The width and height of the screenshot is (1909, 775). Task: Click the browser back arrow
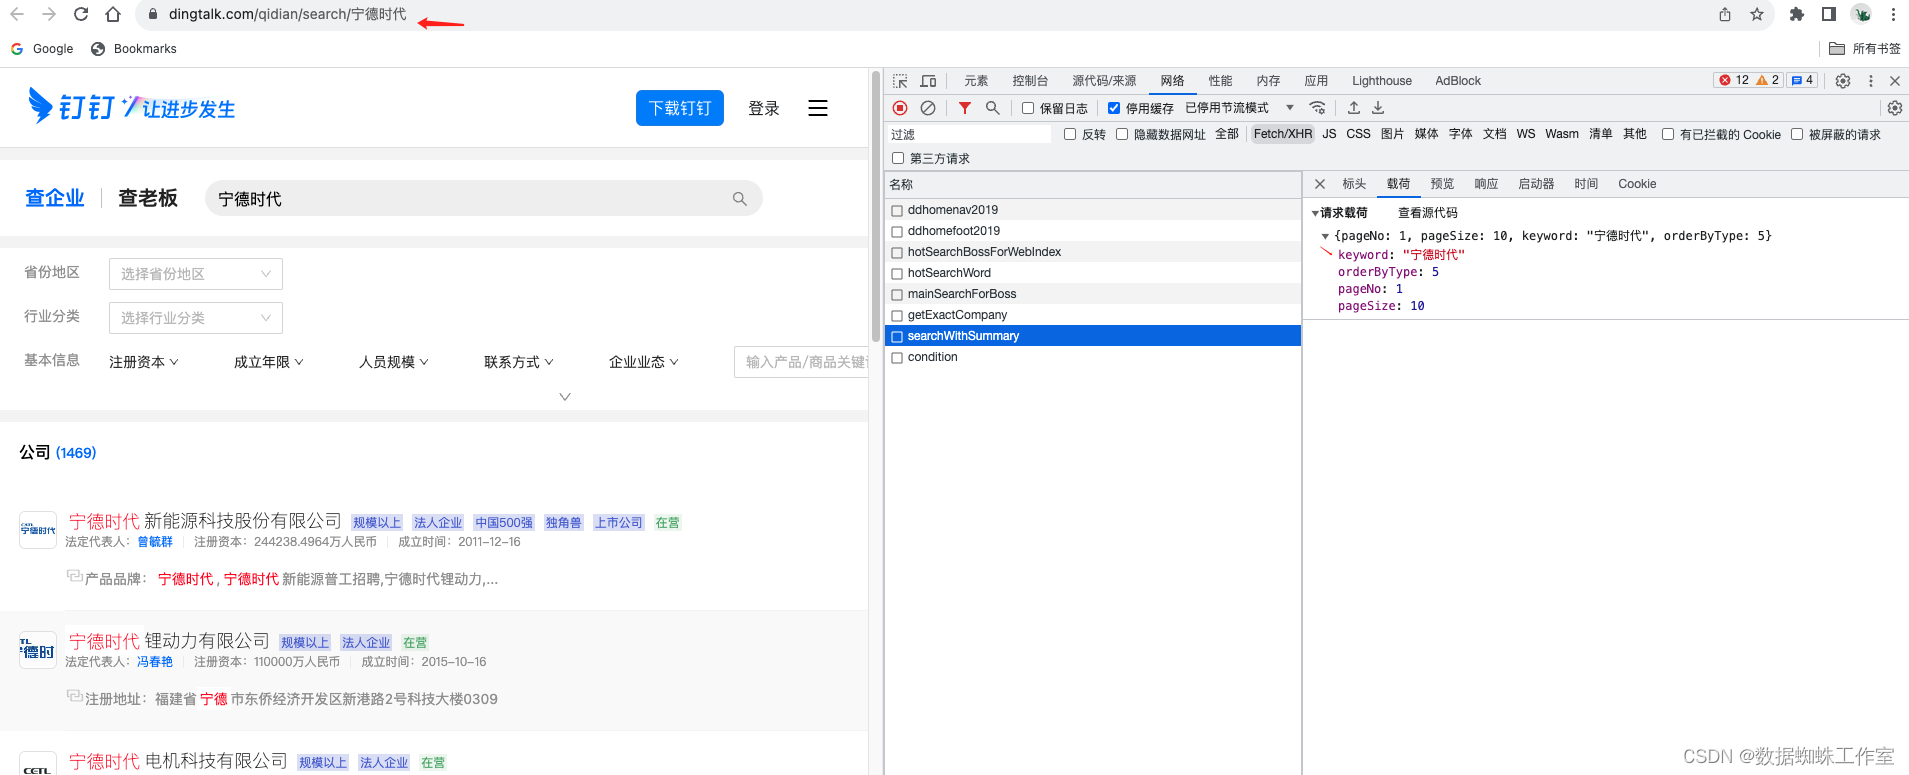17,14
